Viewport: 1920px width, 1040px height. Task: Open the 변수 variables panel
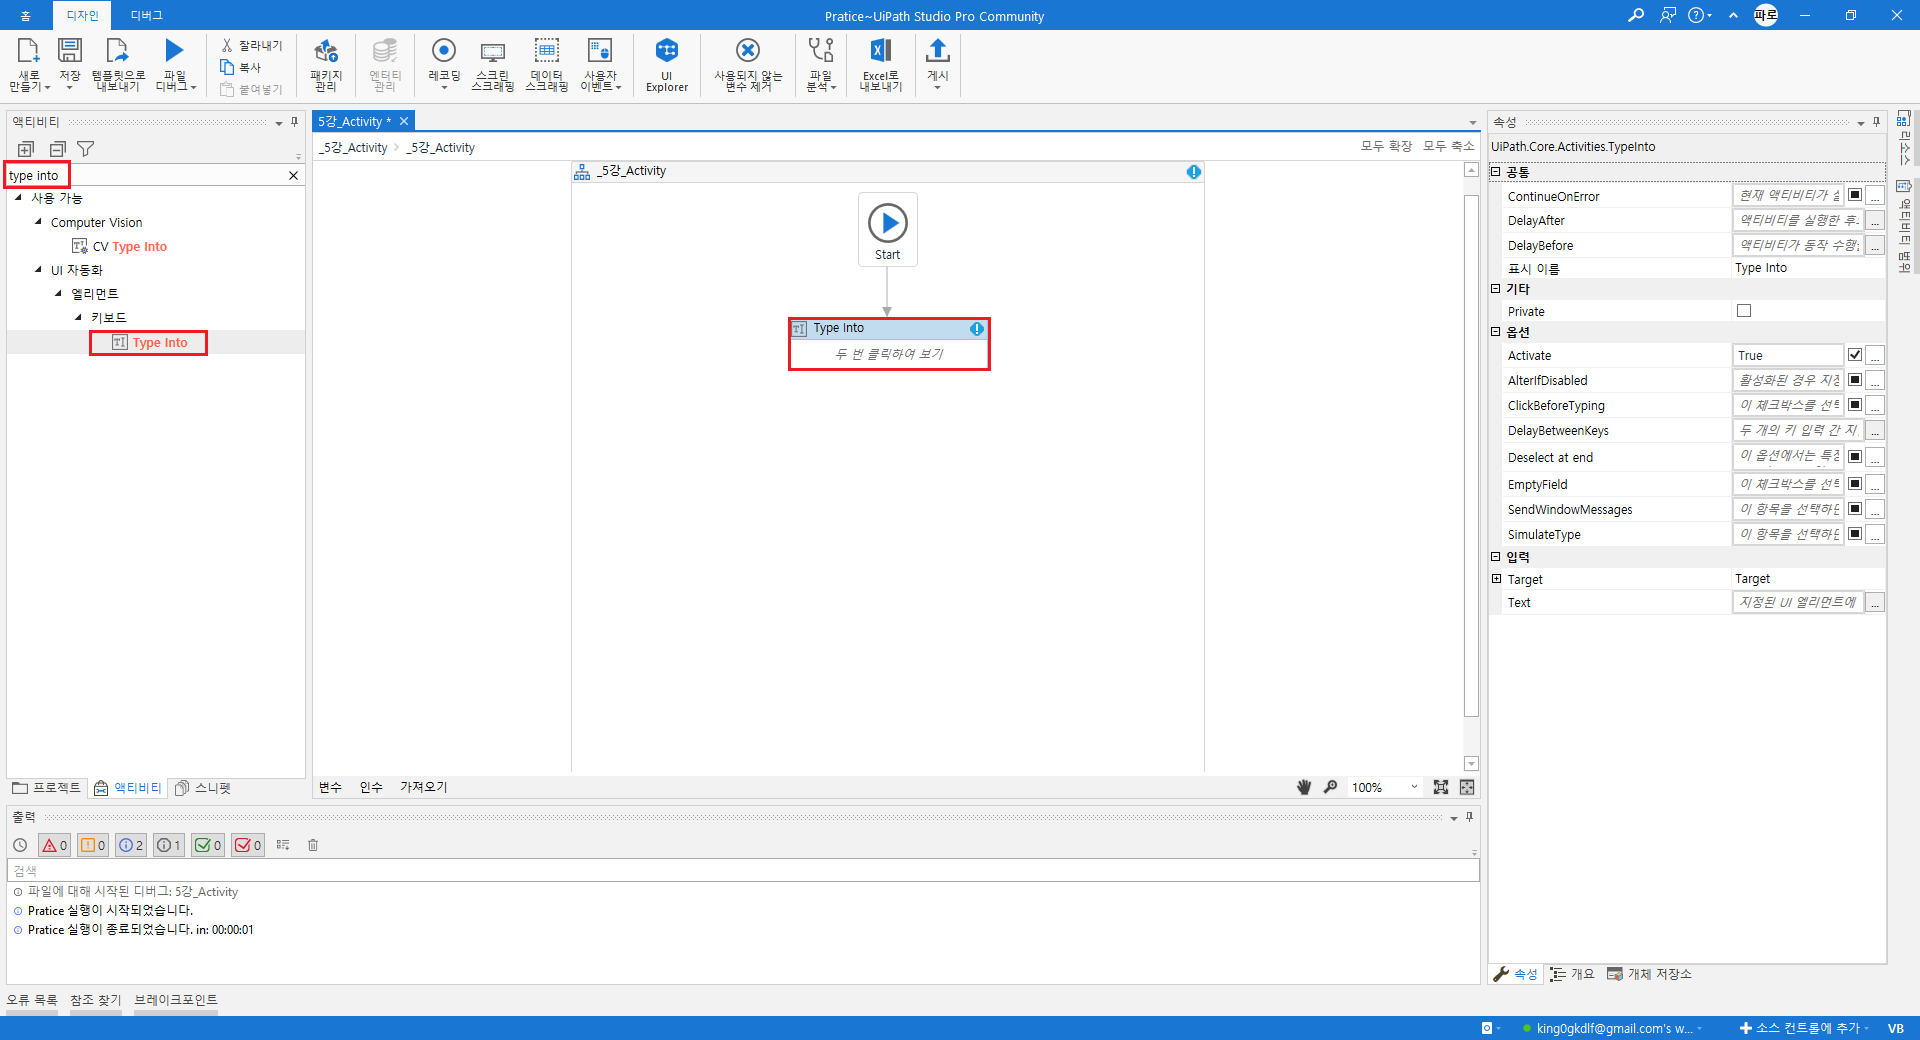click(330, 787)
